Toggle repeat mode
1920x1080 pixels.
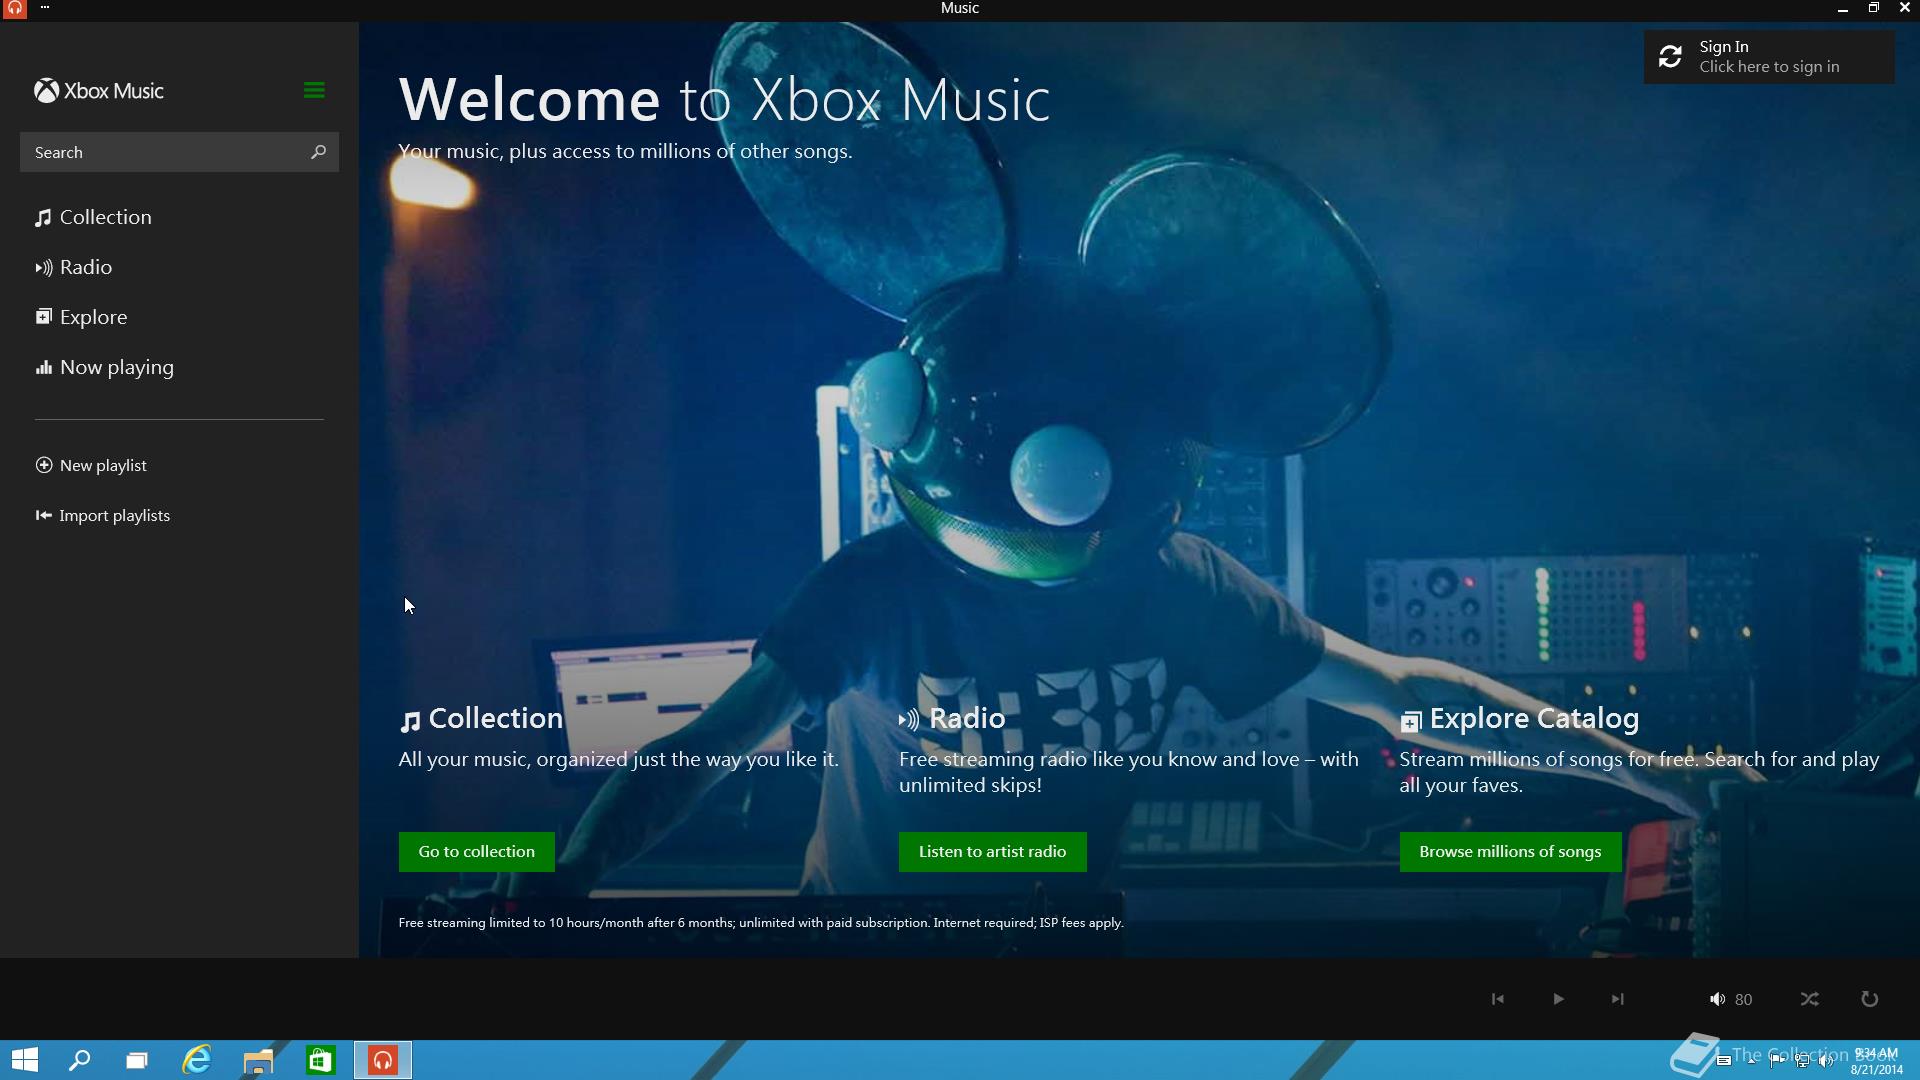pyautogui.click(x=1869, y=999)
